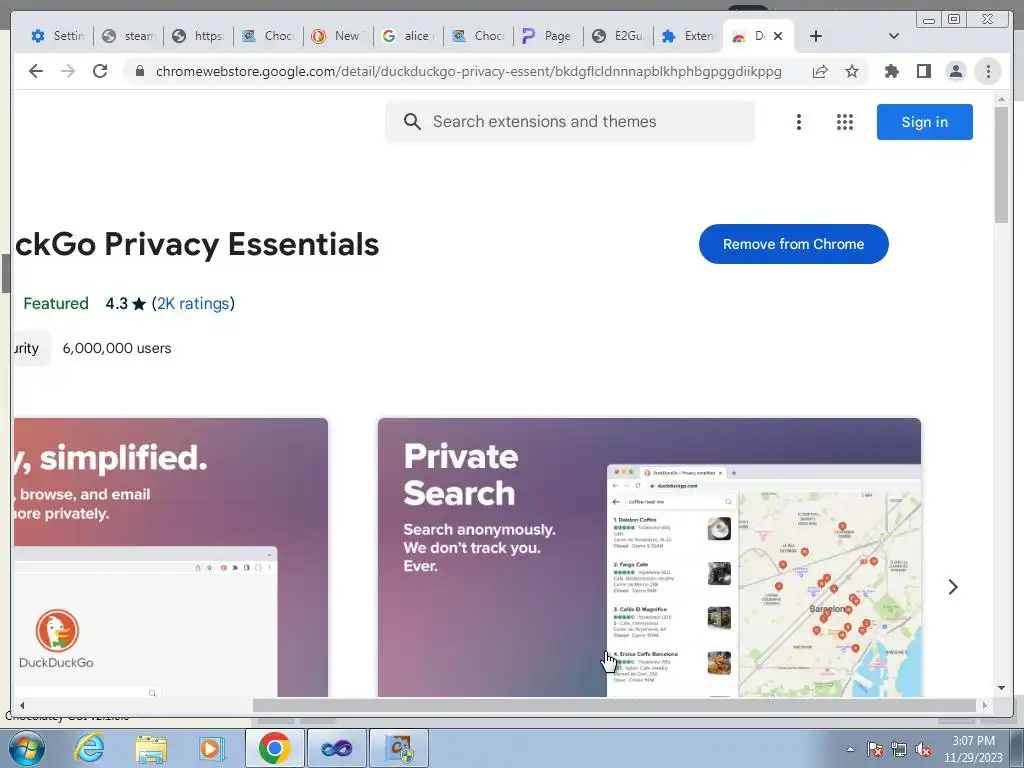Share this page from the address bar
1024x768 pixels.
[820, 71]
